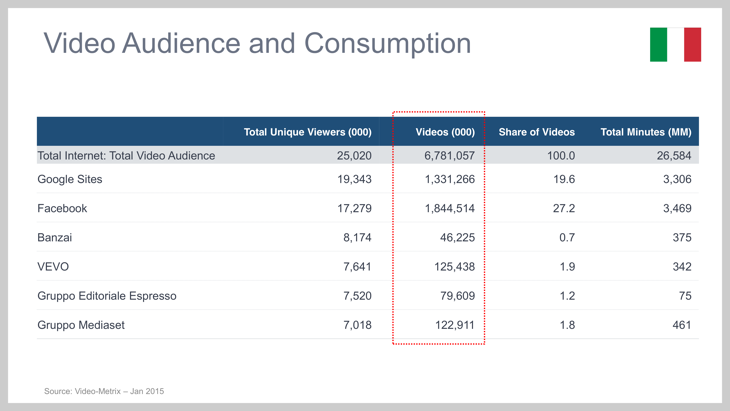Click the Mediaset viewers value 7,018

358,325
